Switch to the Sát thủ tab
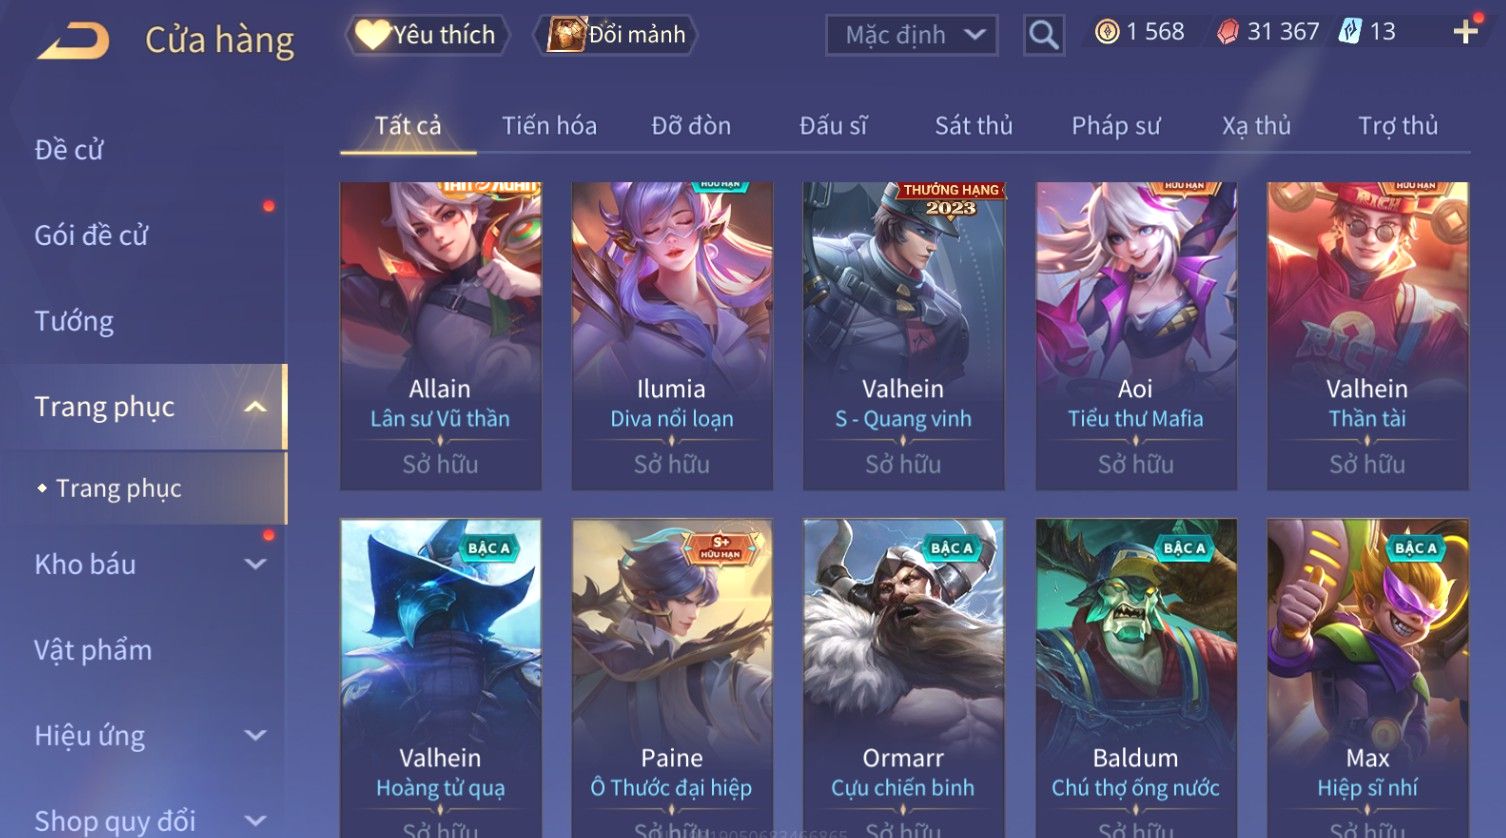This screenshot has width=1506, height=838. coord(973,126)
